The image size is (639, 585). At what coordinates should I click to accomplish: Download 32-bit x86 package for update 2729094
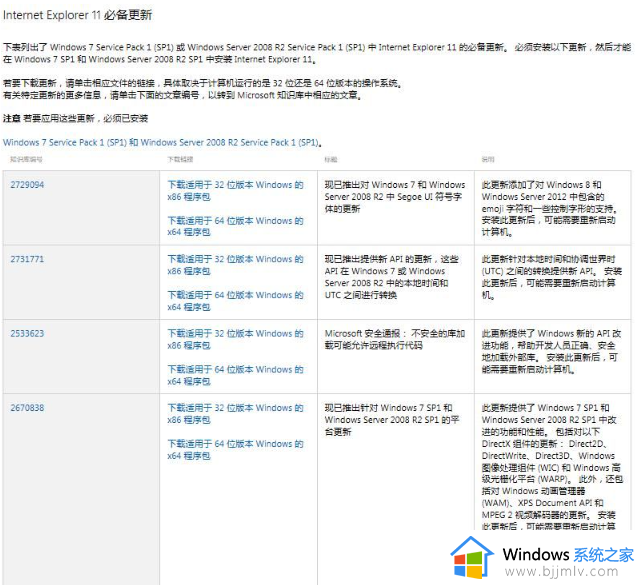point(236,191)
